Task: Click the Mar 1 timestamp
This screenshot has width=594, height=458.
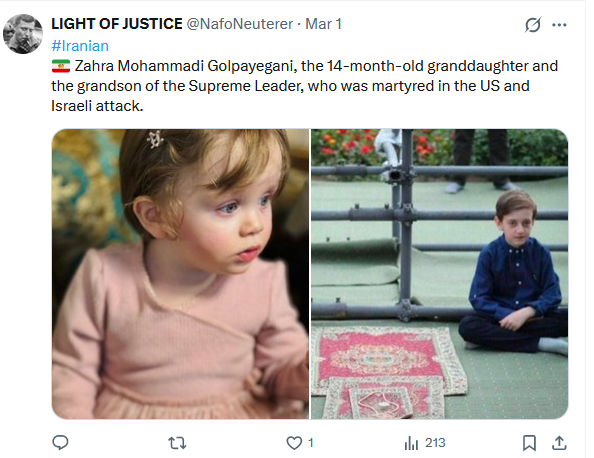Action: pos(323,24)
